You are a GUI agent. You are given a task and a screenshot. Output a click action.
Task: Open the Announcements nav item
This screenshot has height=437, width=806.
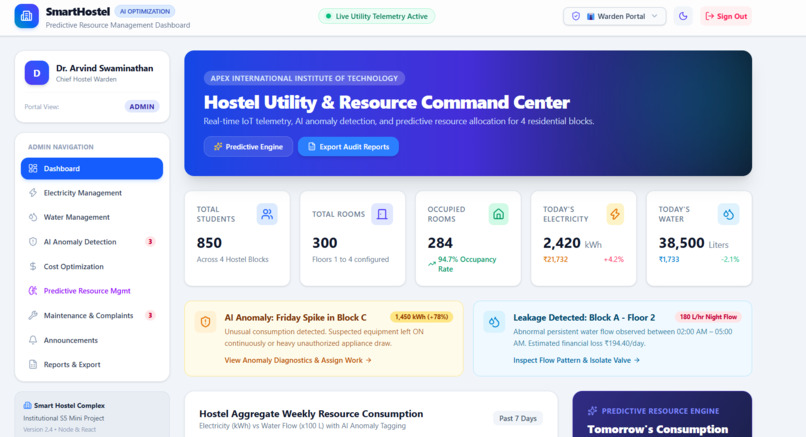point(92,340)
